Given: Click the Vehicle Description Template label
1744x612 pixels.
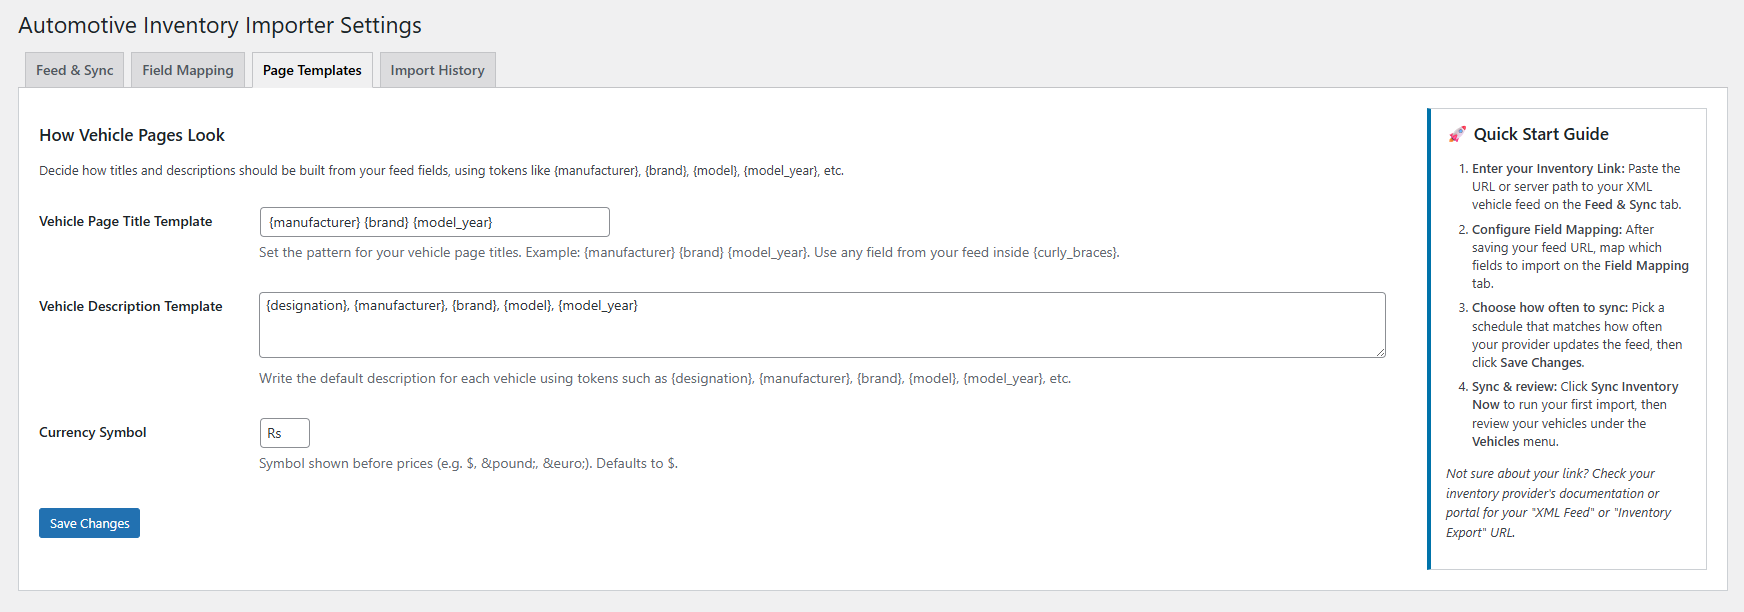Looking at the screenshot, I should [x=130, y=307].
